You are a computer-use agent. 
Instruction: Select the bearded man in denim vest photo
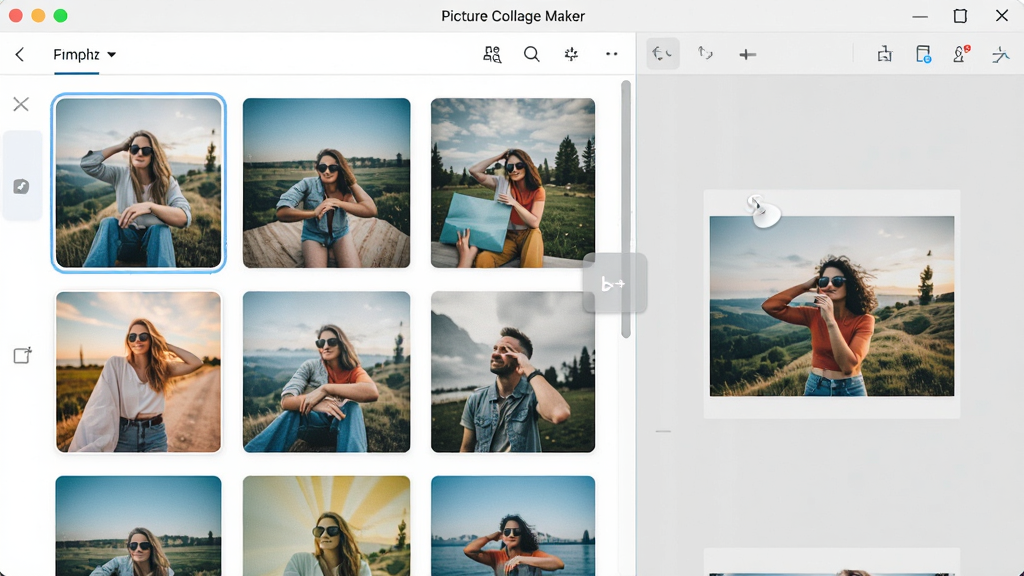[x=513, y=372]
